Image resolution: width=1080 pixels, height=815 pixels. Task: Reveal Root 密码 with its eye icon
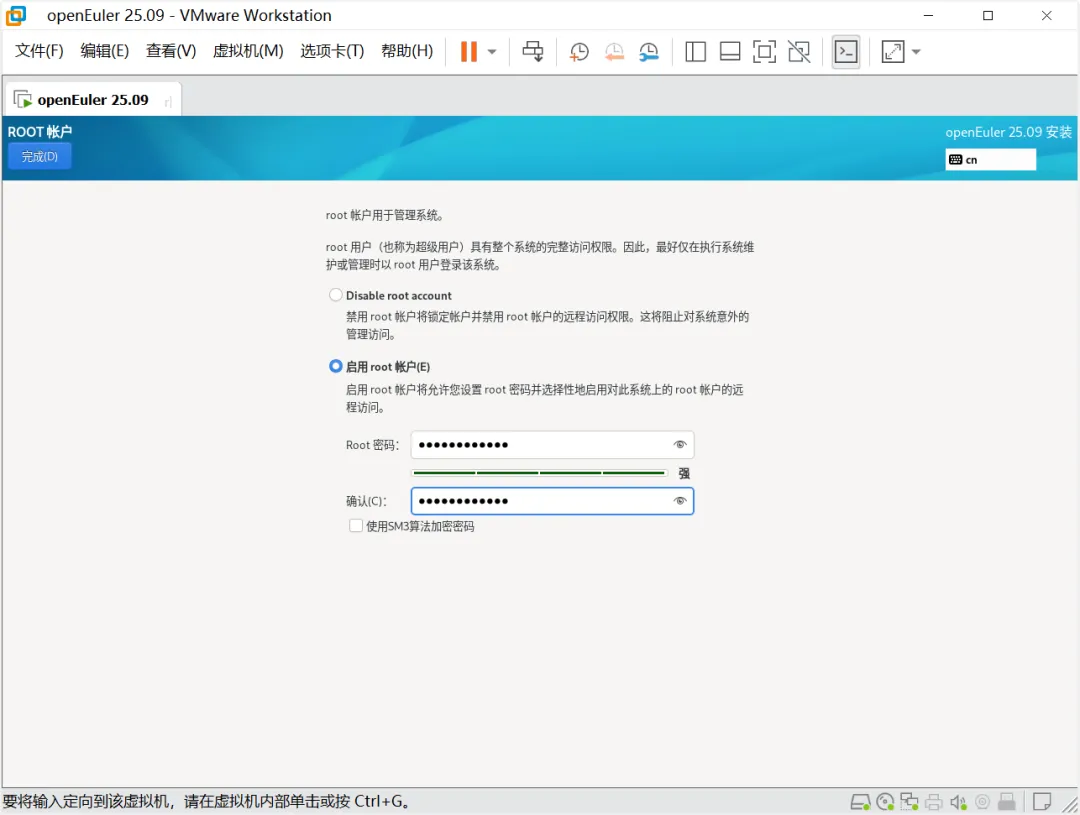[680, 444]
